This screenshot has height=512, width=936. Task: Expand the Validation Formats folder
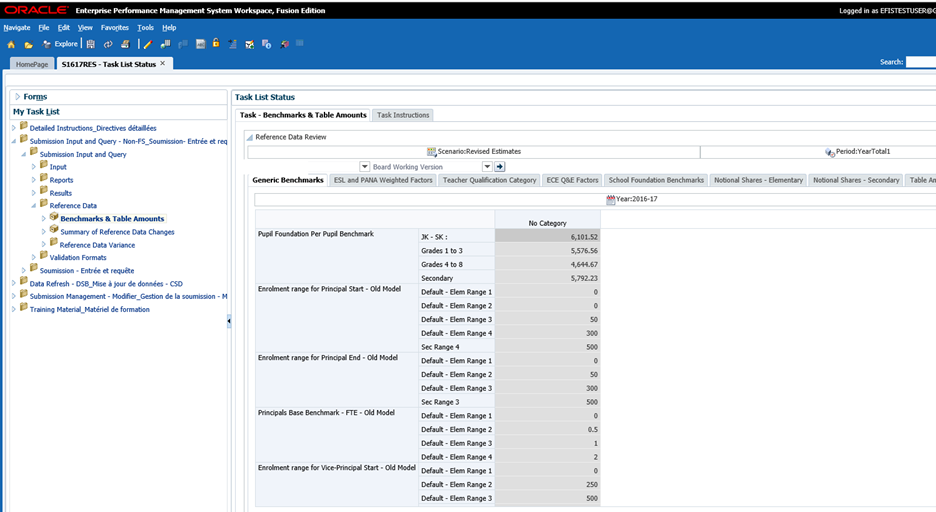click(x=34, y=257)
